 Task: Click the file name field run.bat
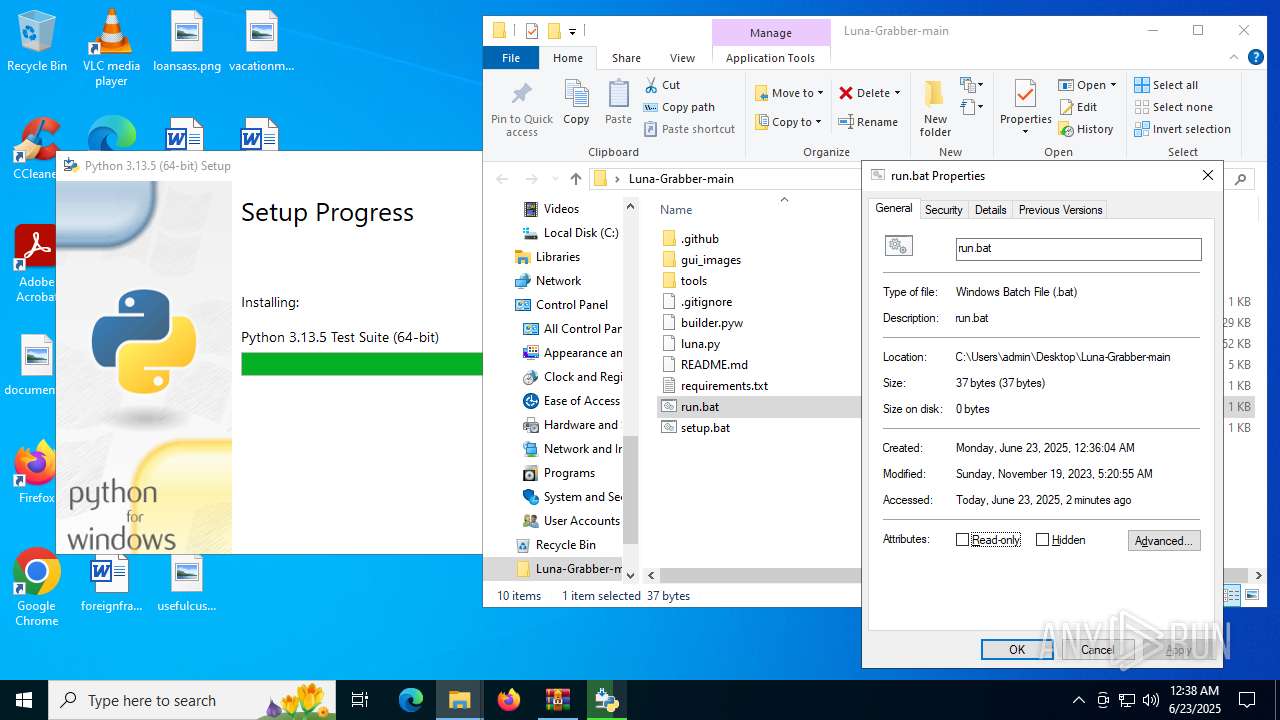click(x=1078, y=248)
